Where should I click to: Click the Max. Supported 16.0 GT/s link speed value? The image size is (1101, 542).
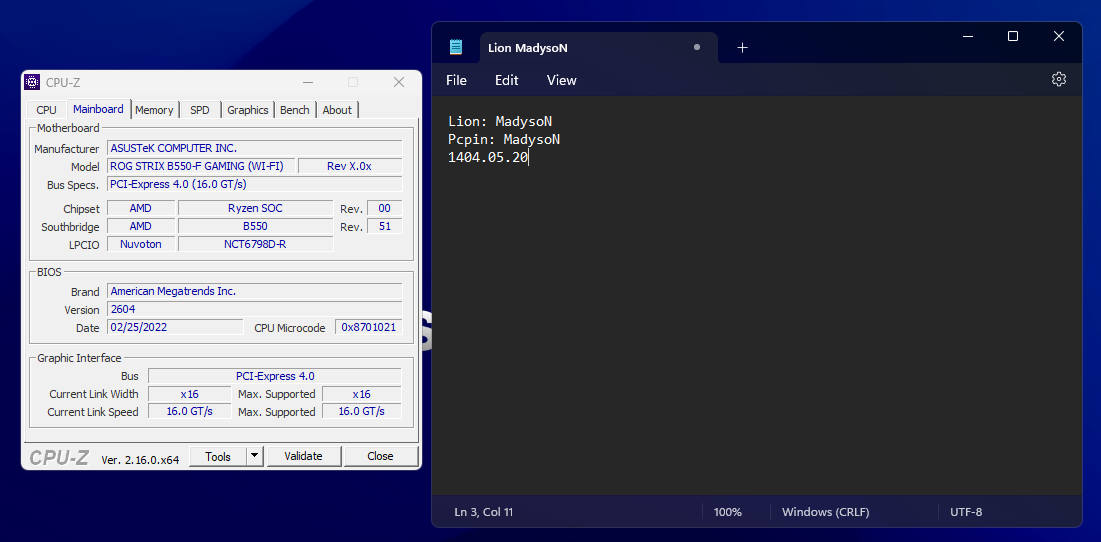(x=362, y=411)
